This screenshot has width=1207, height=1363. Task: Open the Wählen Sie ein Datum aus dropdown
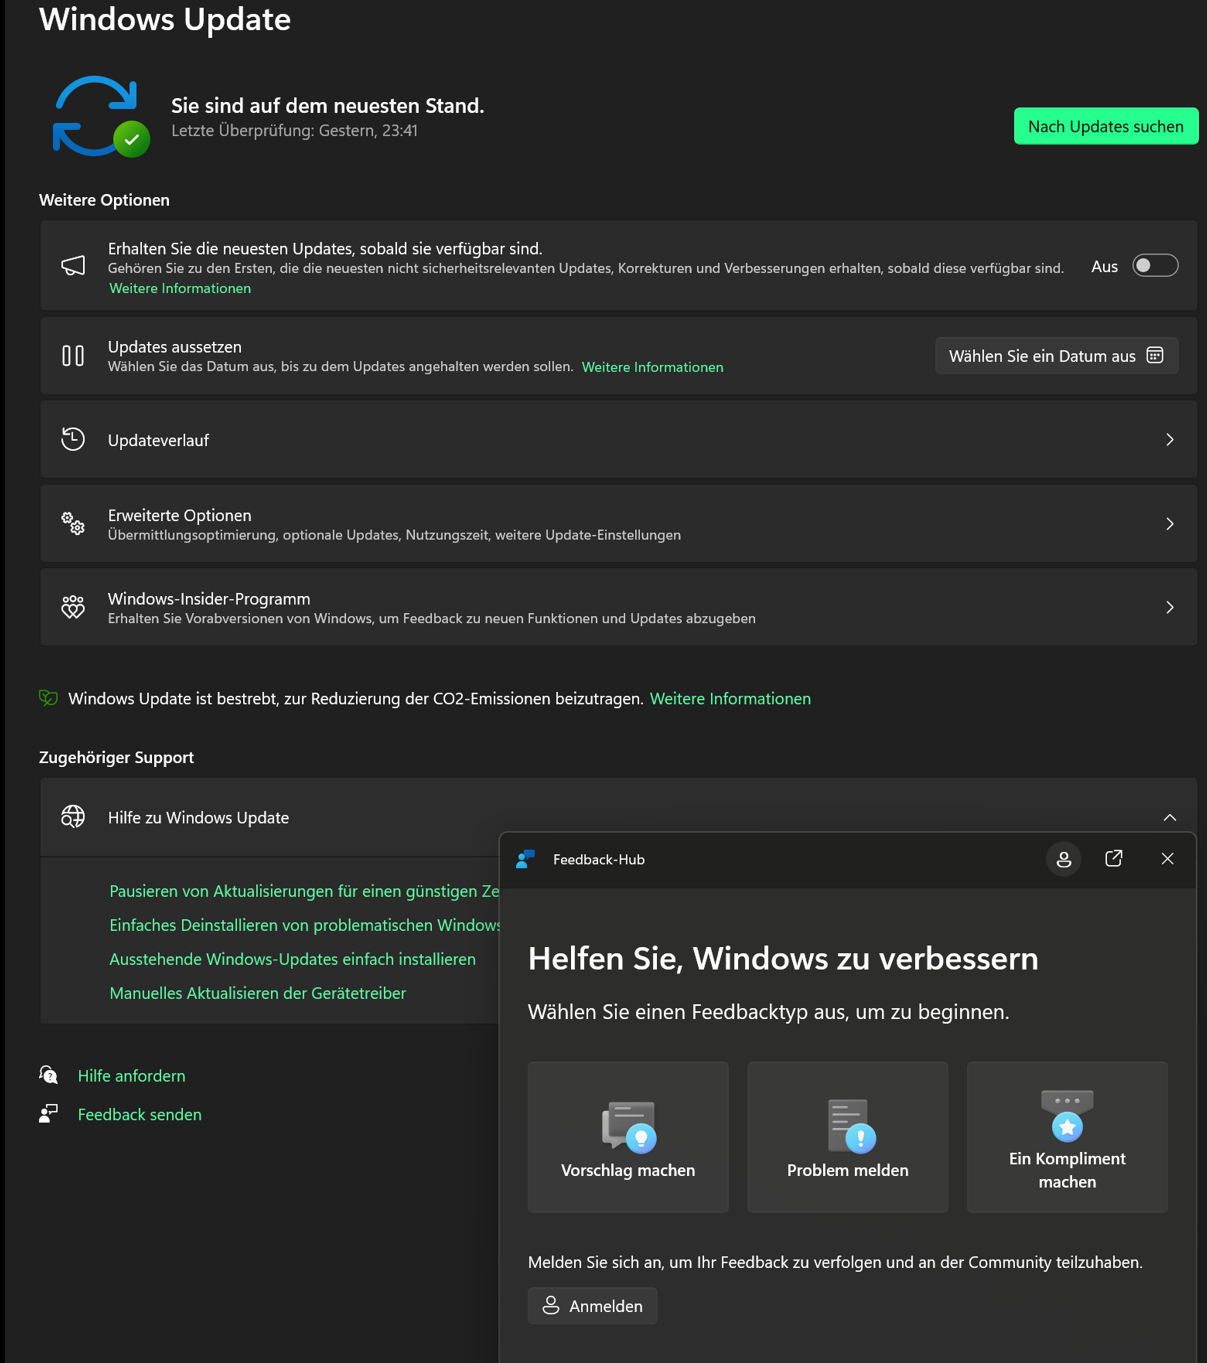click(x=1056, y=356)
